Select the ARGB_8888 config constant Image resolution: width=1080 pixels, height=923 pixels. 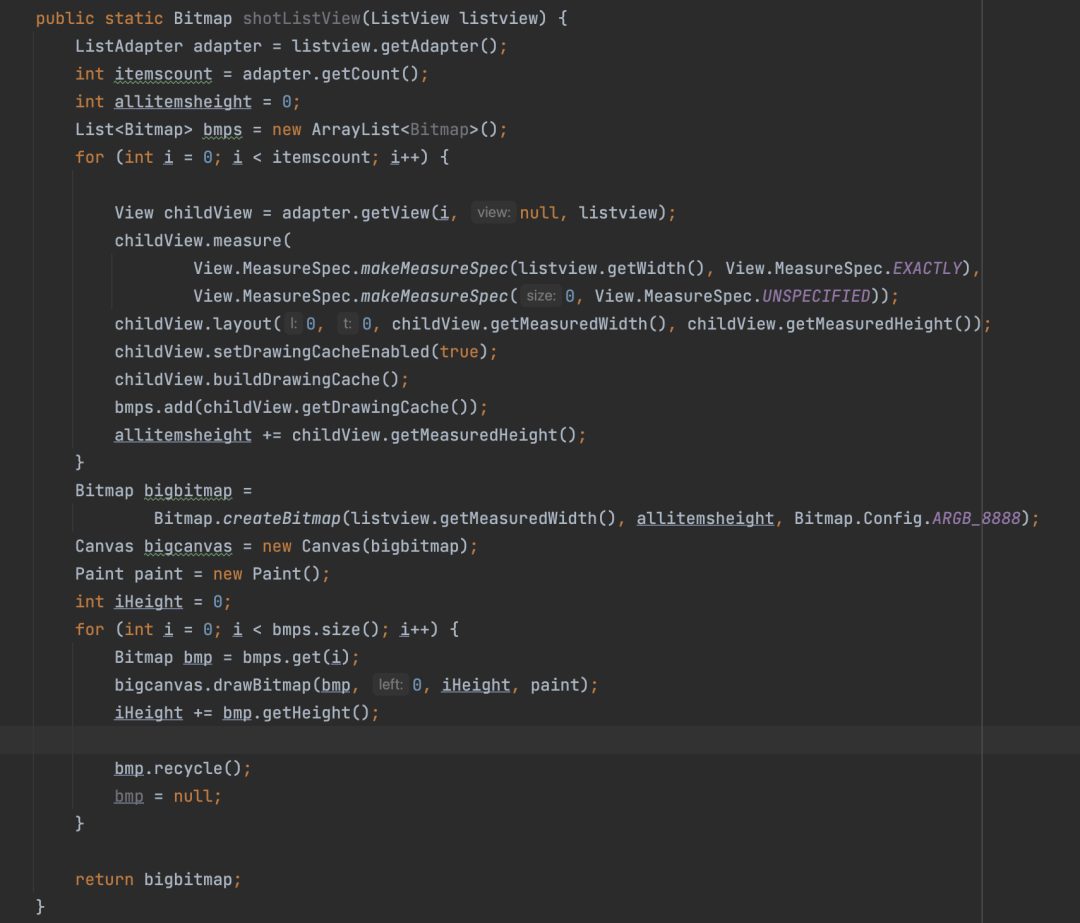pyautogui.click(x=976, y=519)
